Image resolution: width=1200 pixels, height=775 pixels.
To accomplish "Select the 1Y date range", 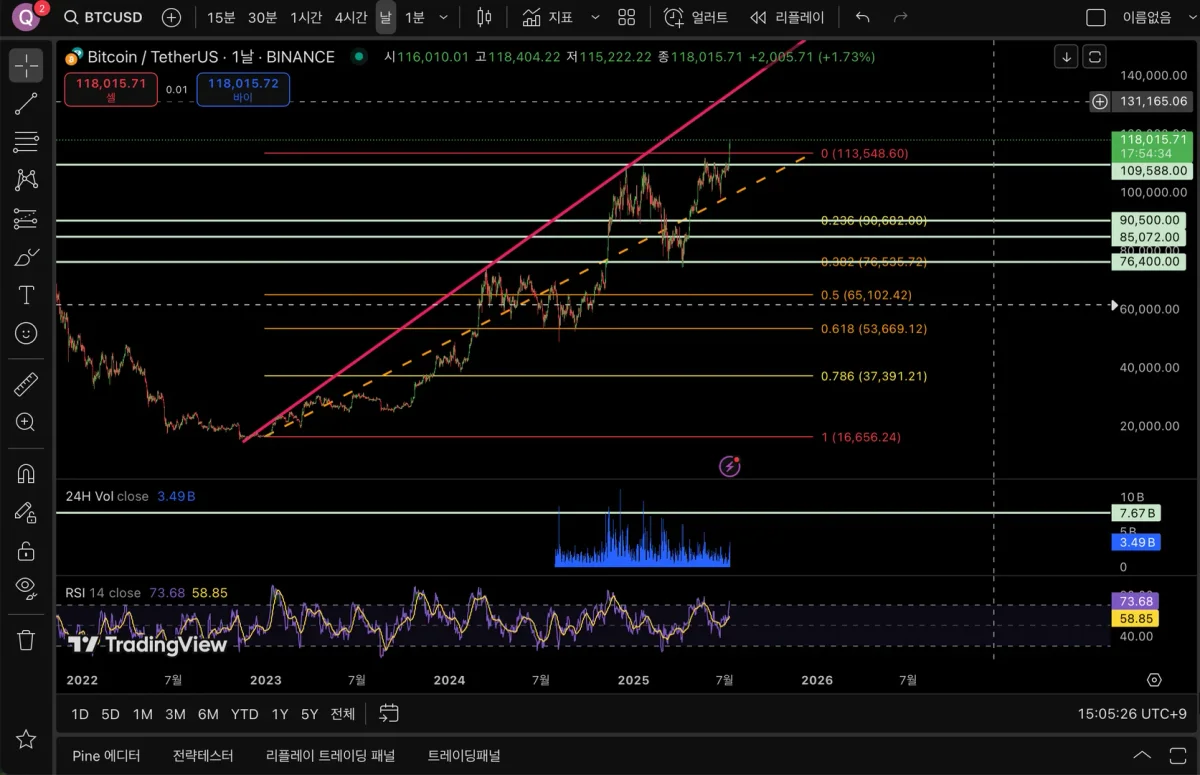I will coord(280,714).
